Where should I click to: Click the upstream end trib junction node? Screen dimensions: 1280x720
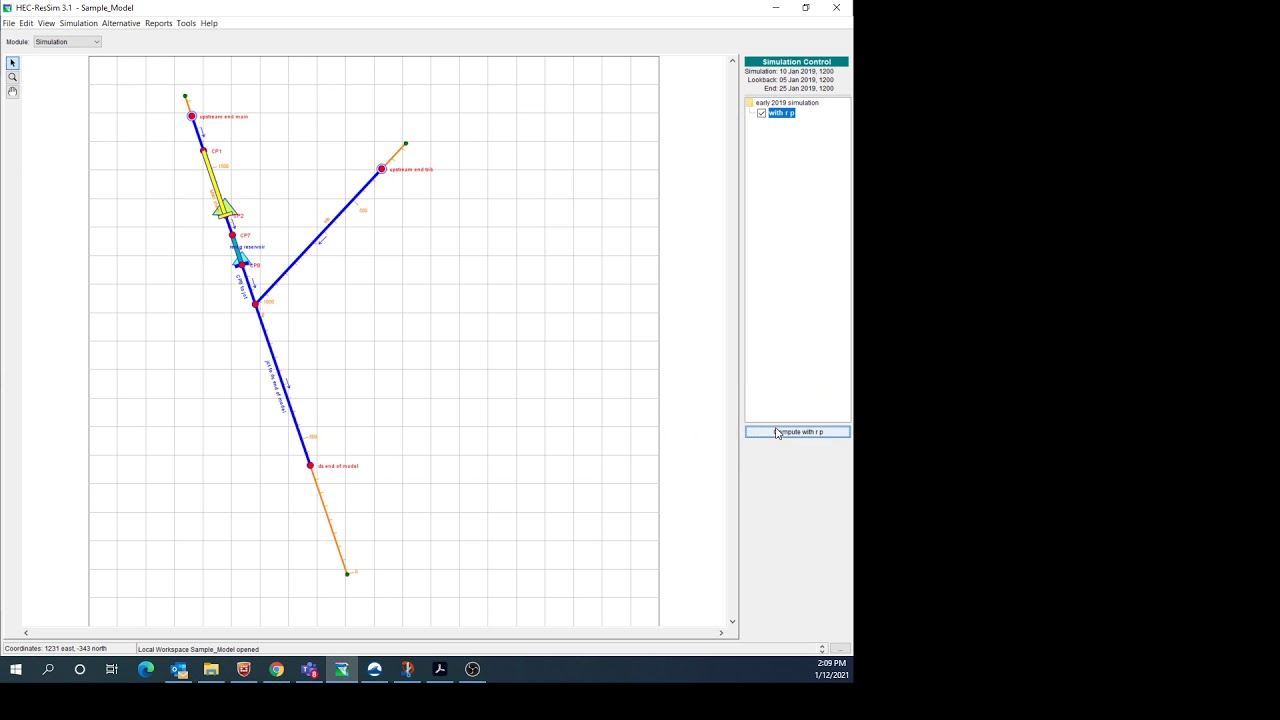(381, 169)
